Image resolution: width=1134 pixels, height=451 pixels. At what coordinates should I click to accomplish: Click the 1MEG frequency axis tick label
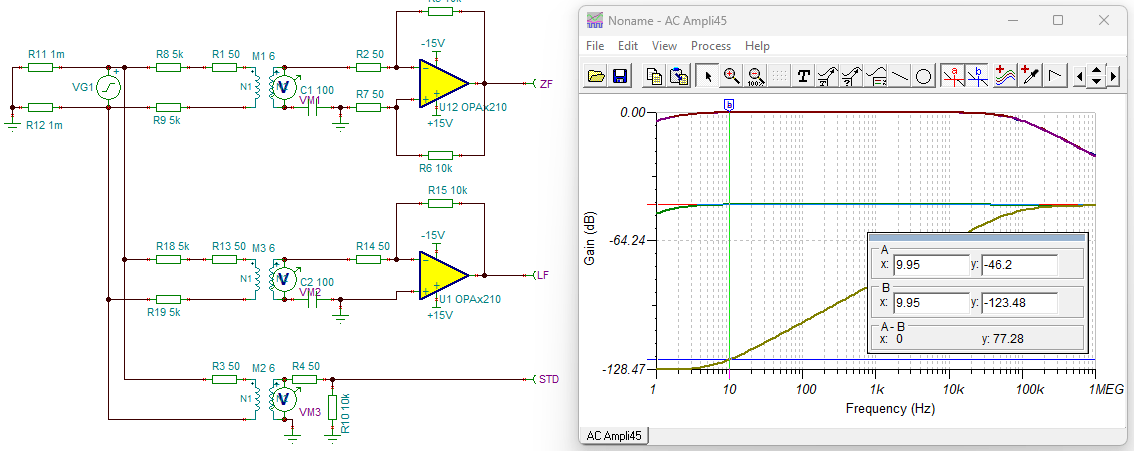[1107, 390]
